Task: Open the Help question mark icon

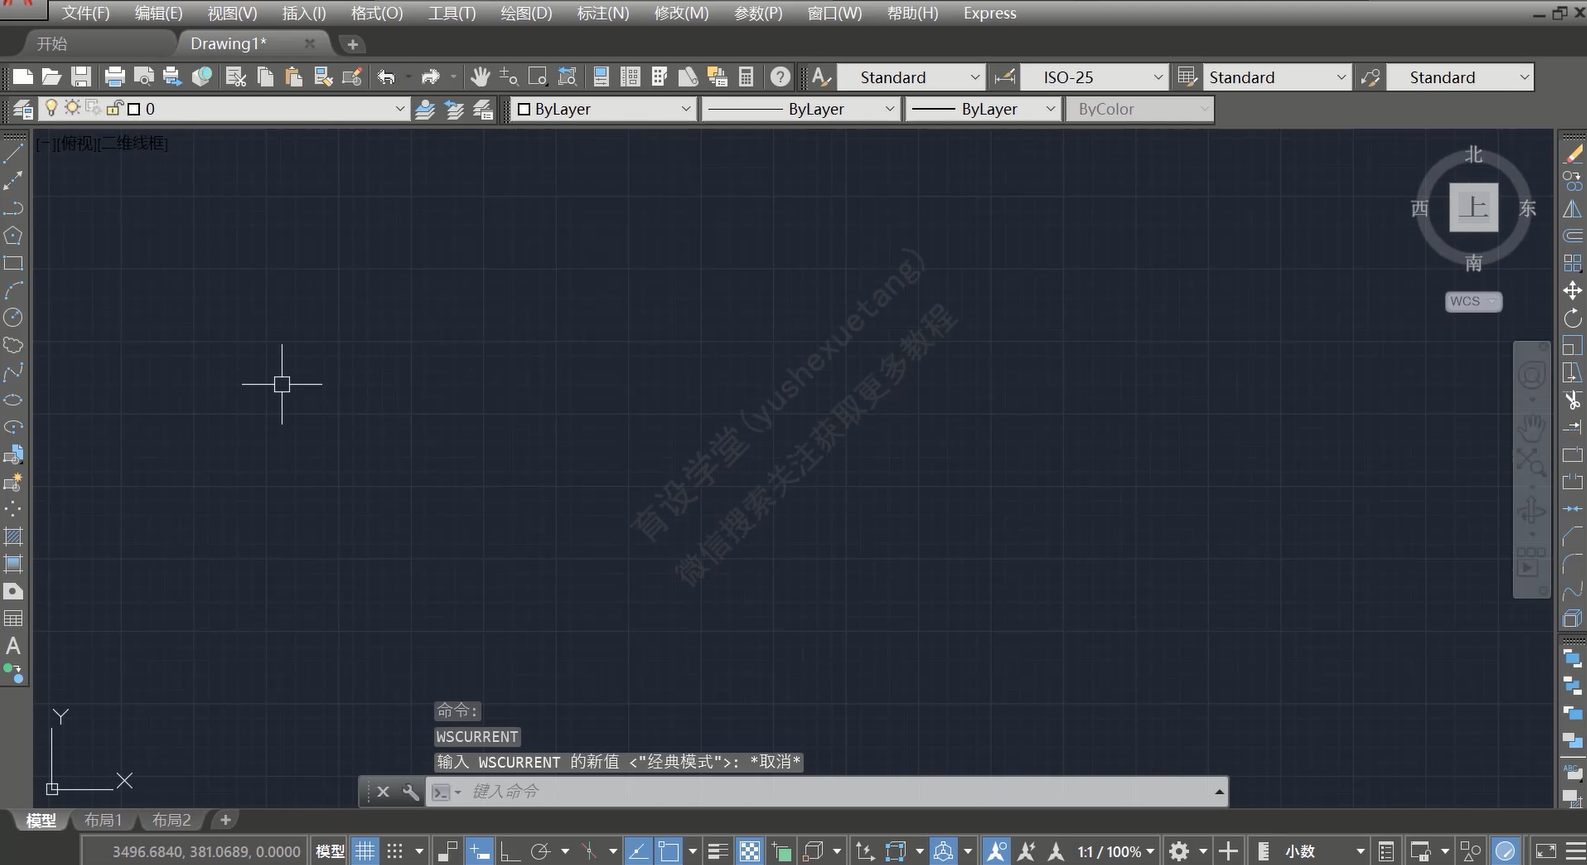Action: pyautogui.click(x=781, y=77)
